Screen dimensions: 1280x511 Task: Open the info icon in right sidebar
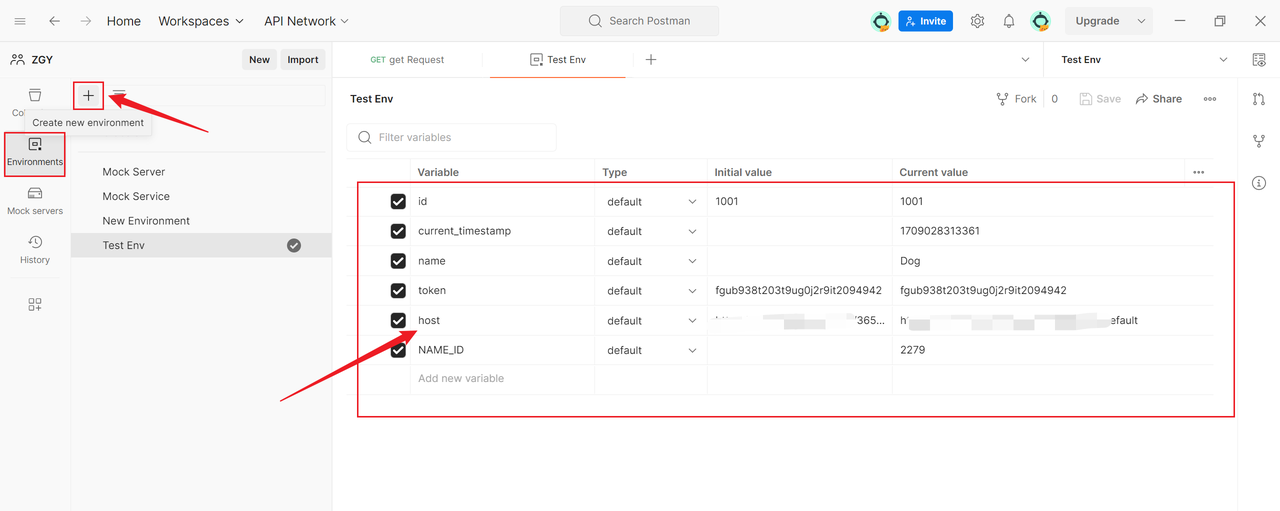(x=1259, y=183)
